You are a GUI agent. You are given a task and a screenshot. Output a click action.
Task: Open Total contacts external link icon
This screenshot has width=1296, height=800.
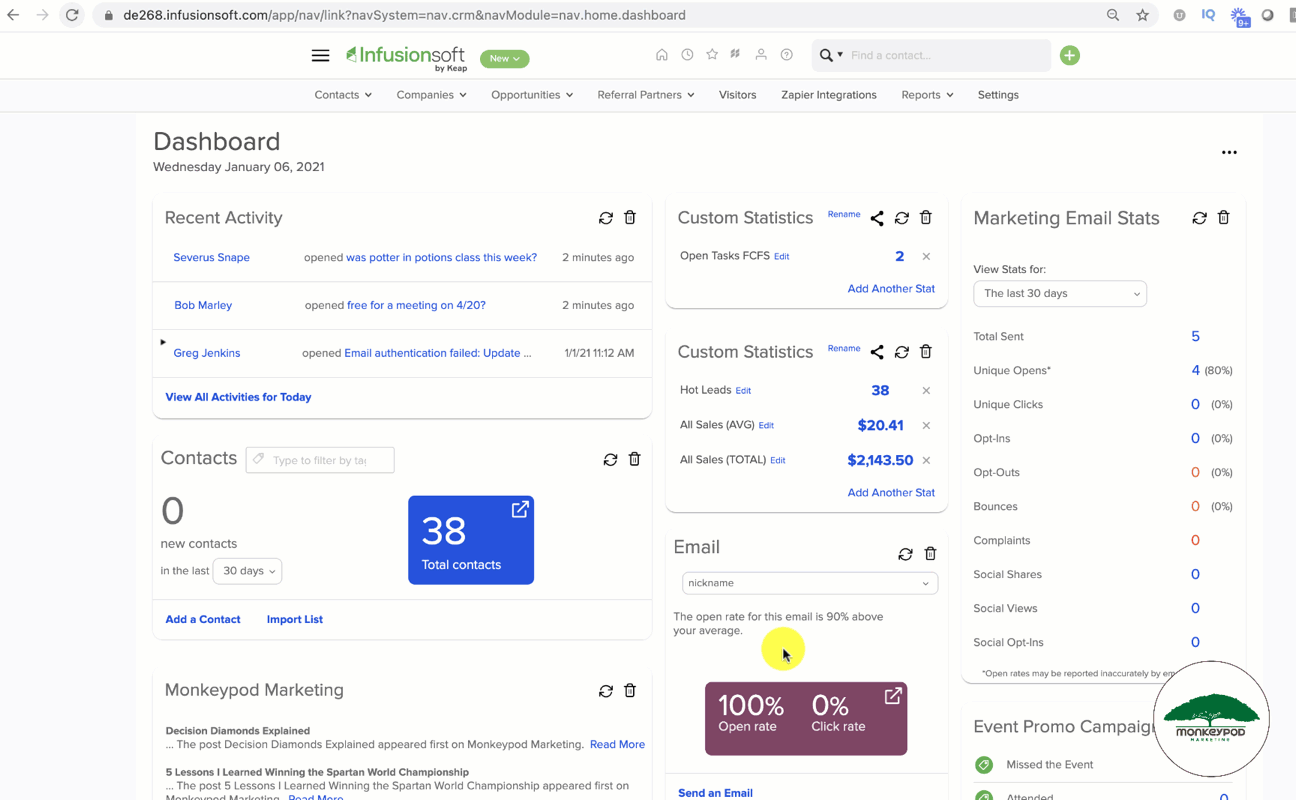point(520,510)
